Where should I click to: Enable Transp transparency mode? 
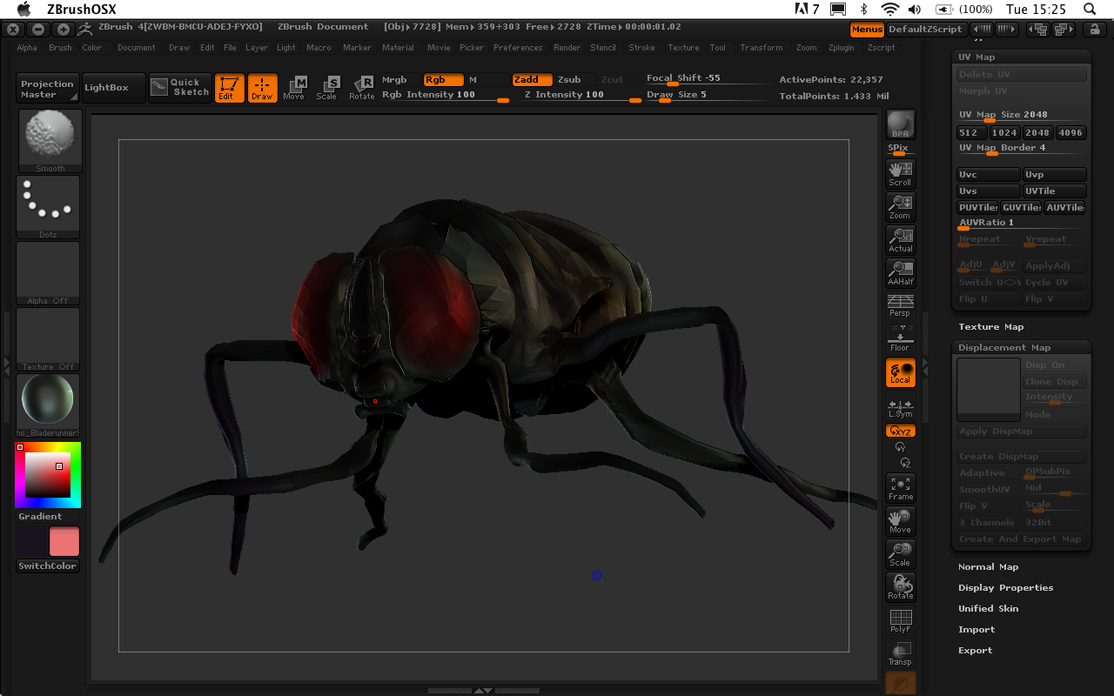(x=899, y=653)
